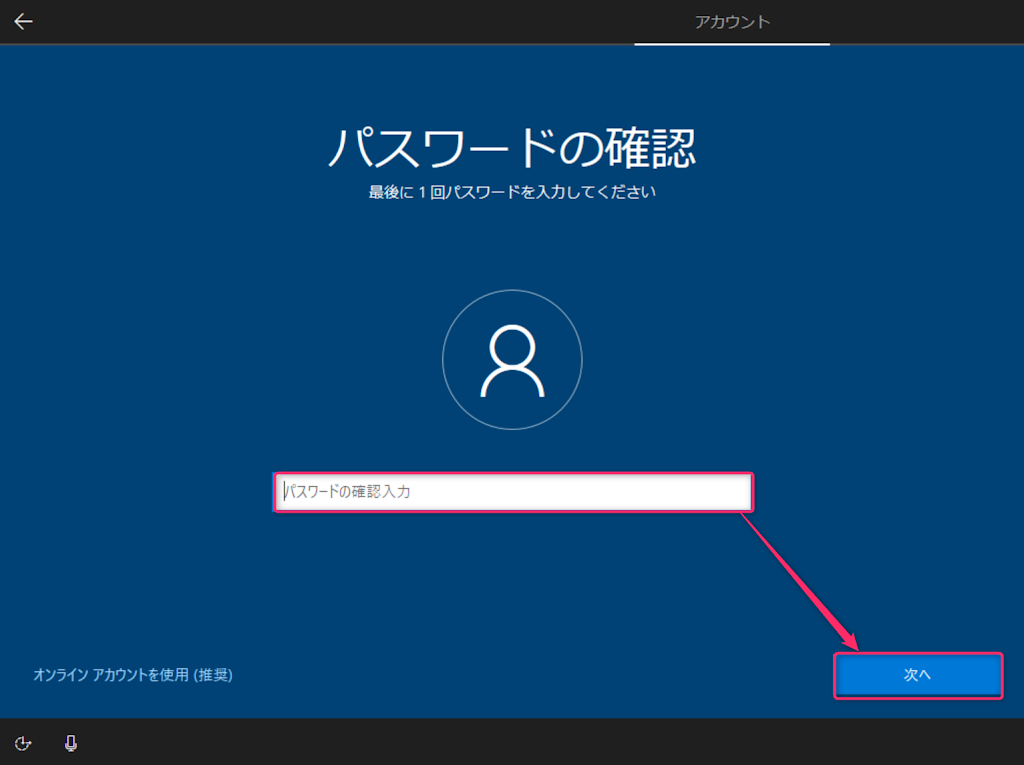Click the パスワードの確認 heading
This screenshot has height=765, width=1024.
pyautogui.click(x=512, y=148)
